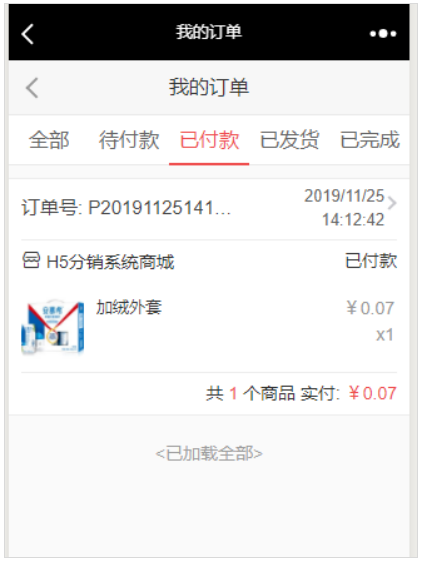This screenshot has height=565, width=422.
Task: Click the shop icon next to H5分销系统商城
Action: coord(31,261)
